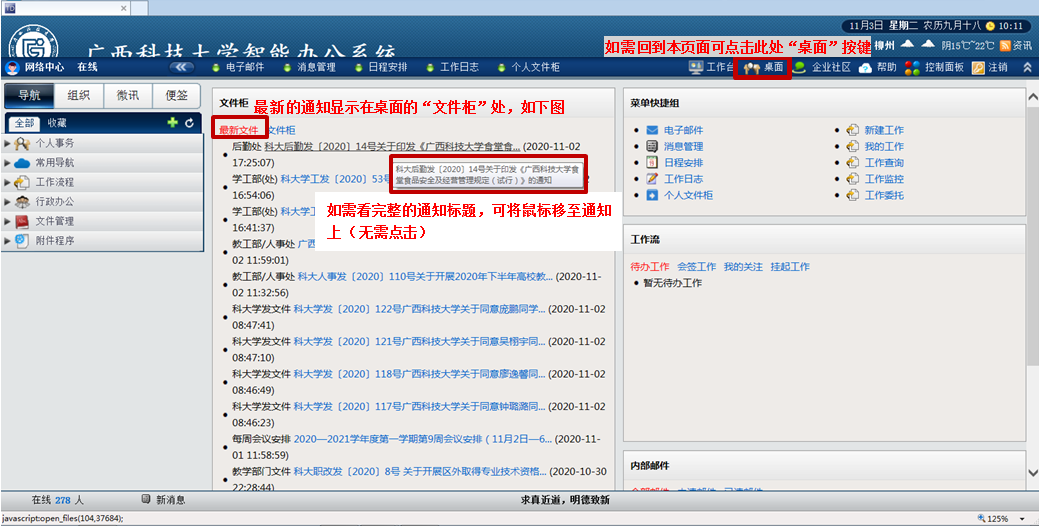This screenshot has height=526, width=1039.
Task: Open 帮助 help from the top bar
Action: [877, 68]
